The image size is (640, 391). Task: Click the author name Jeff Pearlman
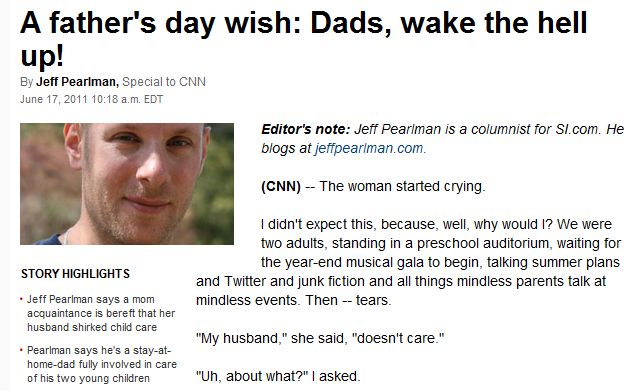77,82
